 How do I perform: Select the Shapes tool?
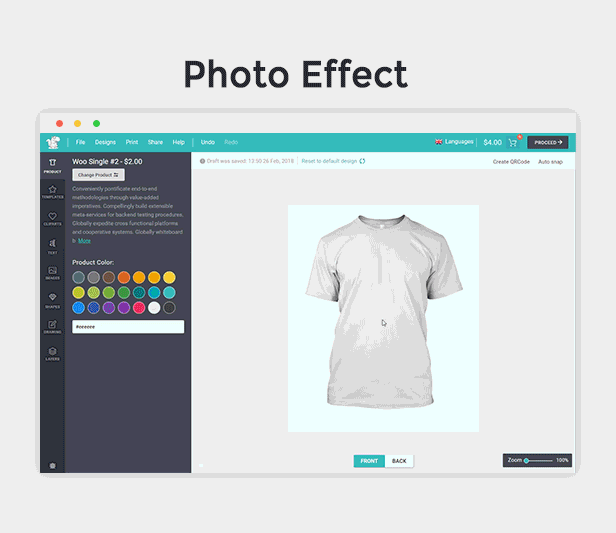coord(52,300)
